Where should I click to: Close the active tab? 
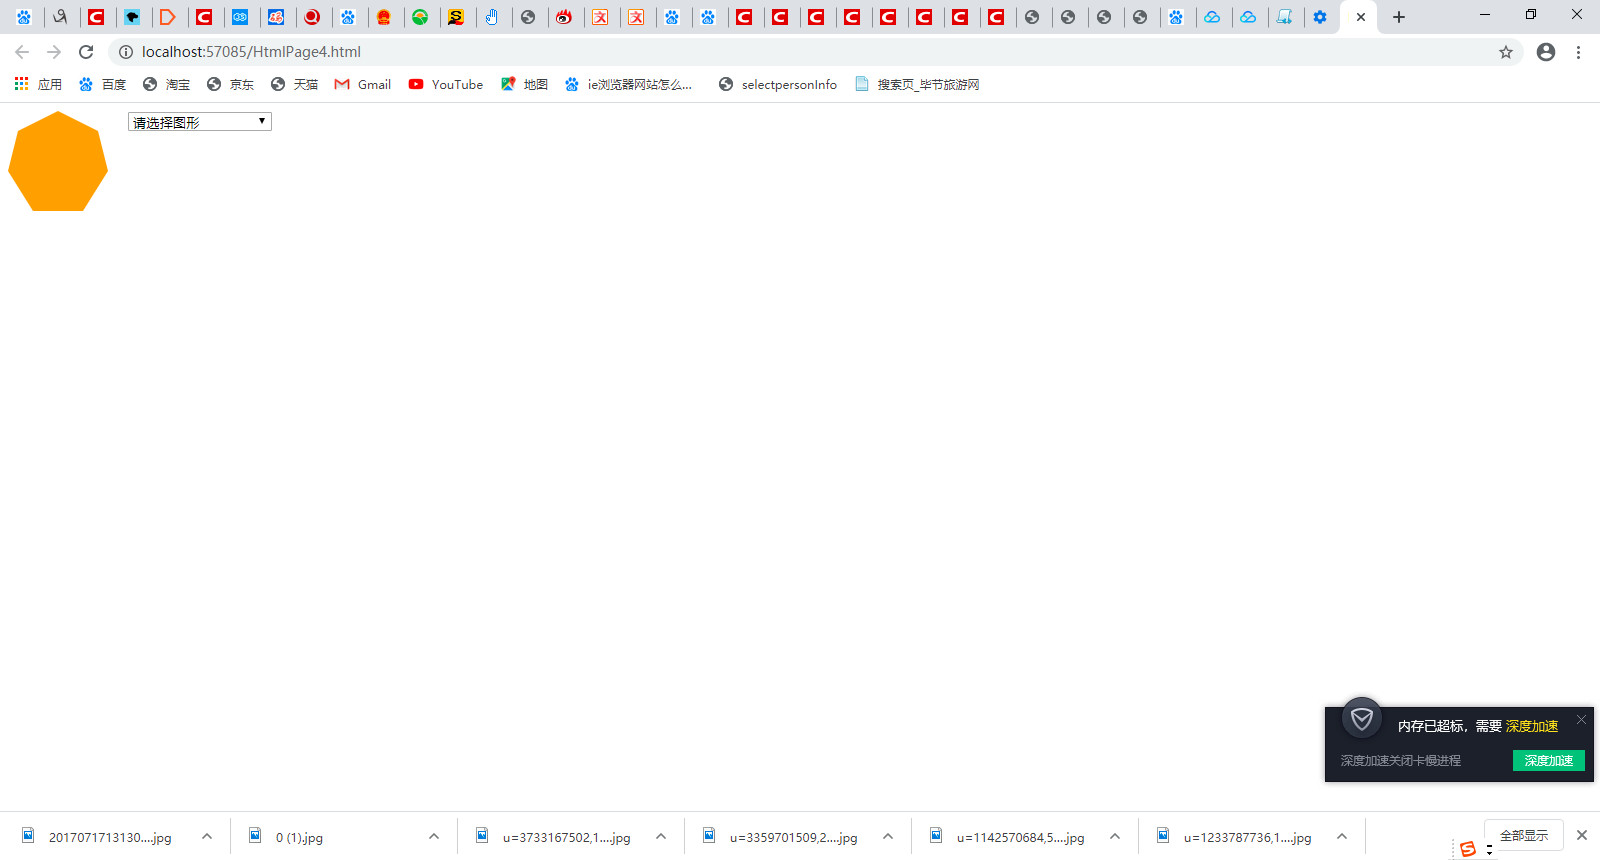click(1361, 17)
